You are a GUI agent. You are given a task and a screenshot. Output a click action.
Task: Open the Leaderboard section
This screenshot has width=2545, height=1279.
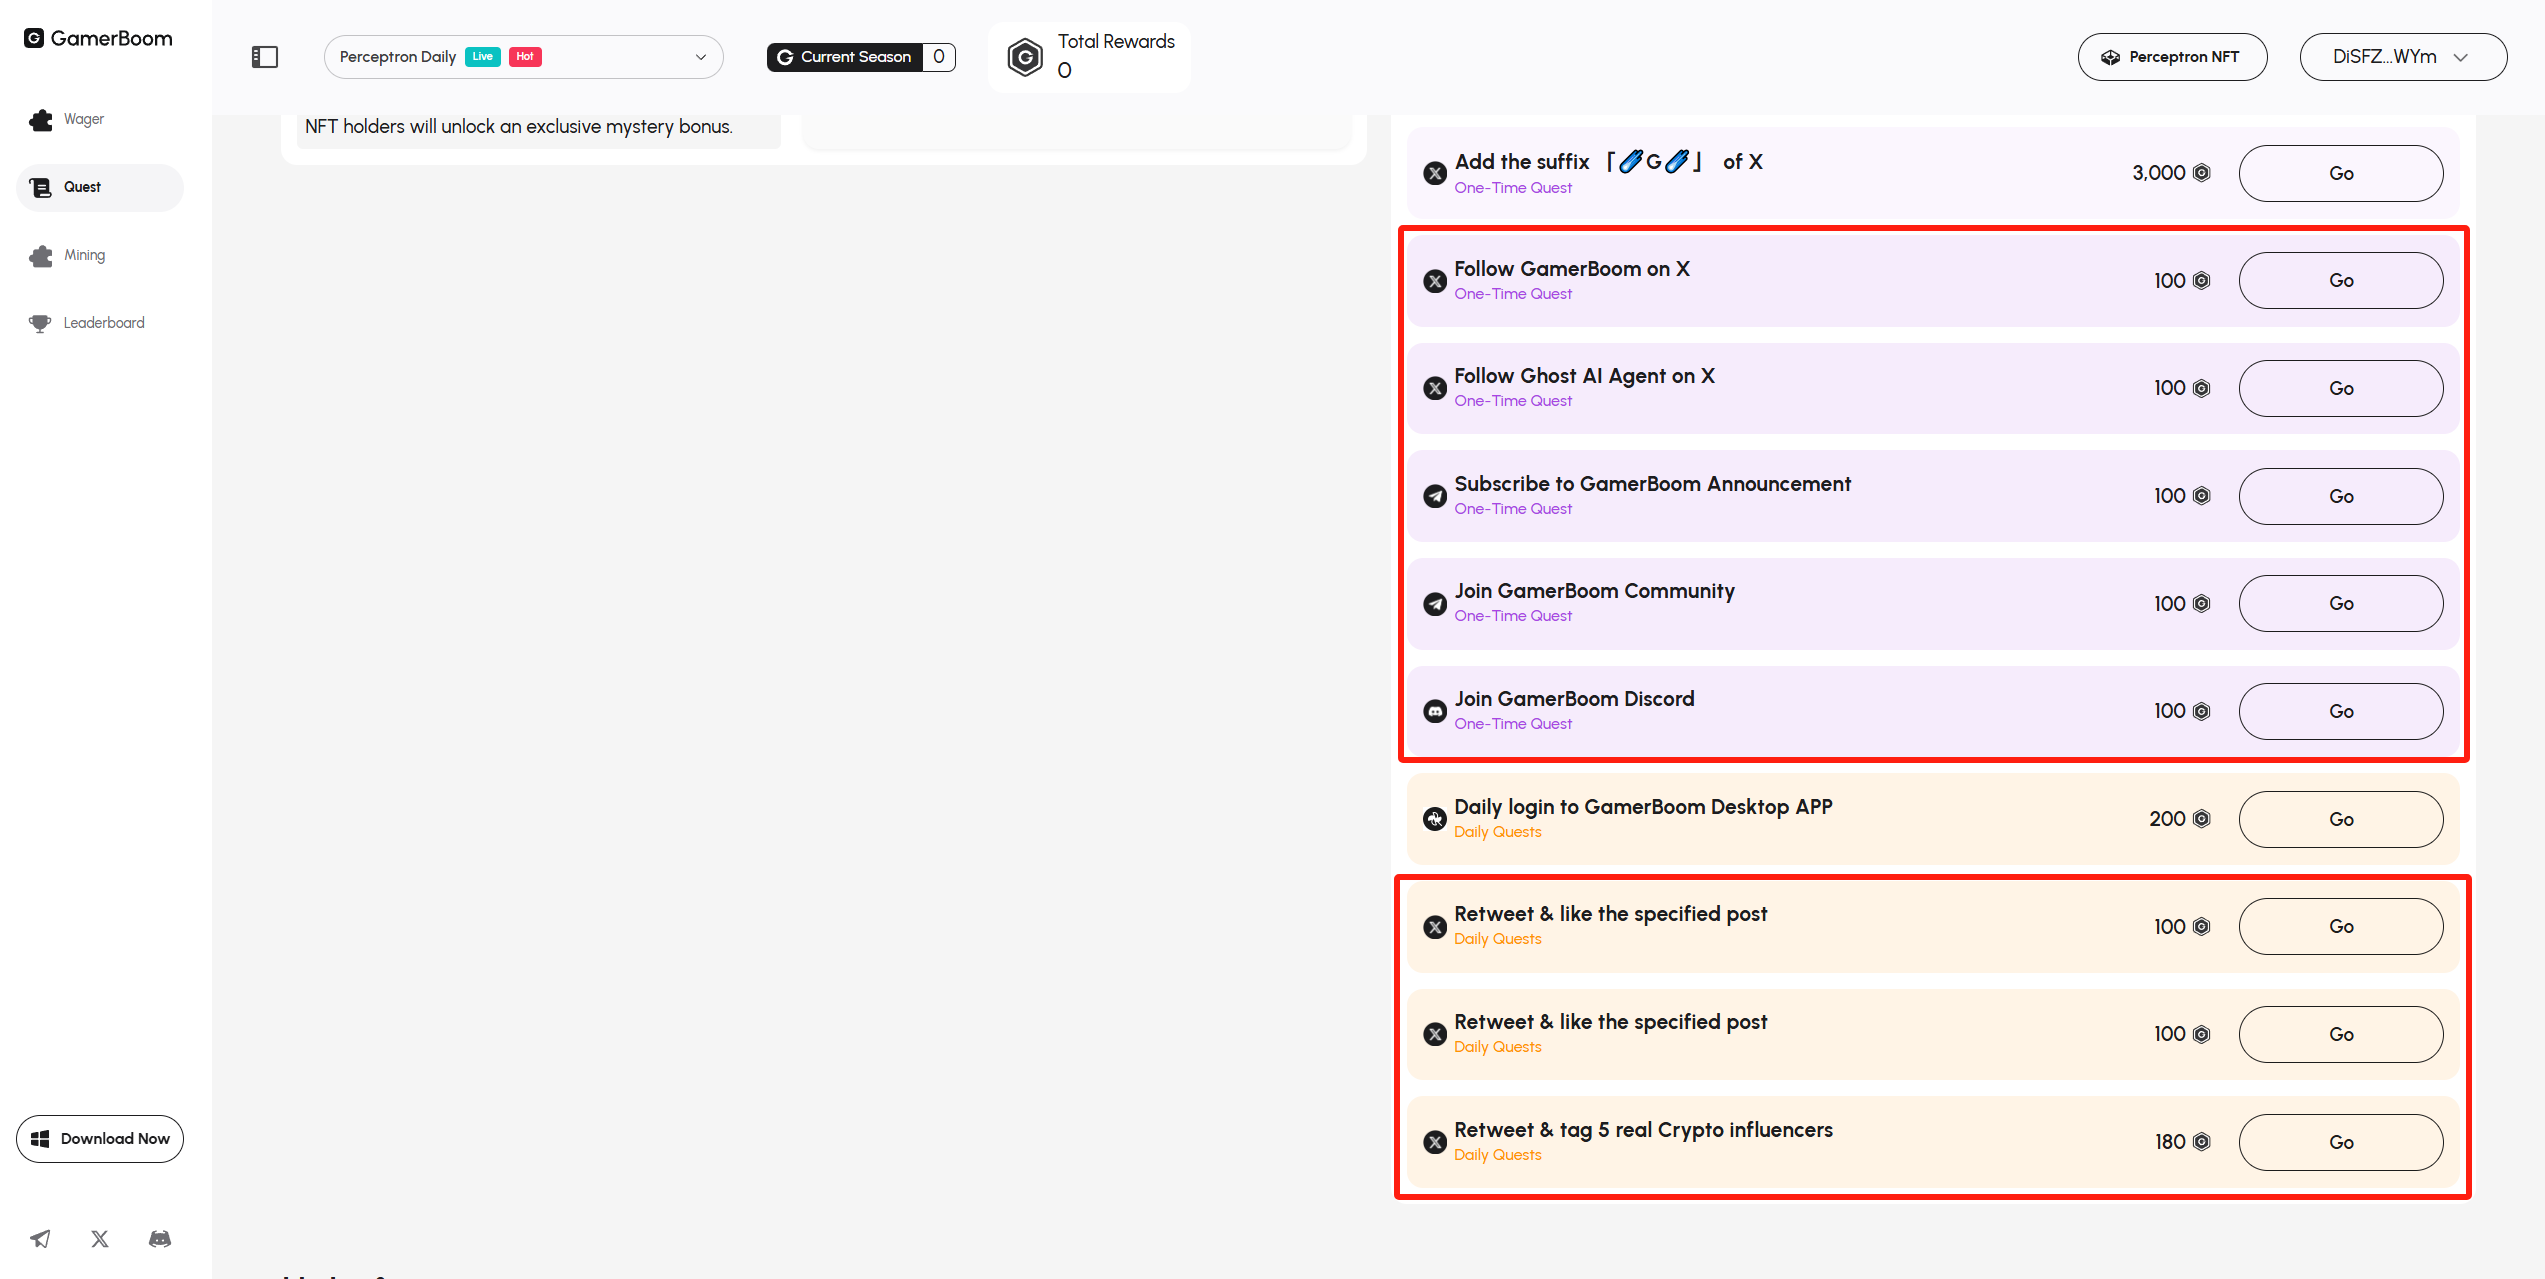click(100, 323)
